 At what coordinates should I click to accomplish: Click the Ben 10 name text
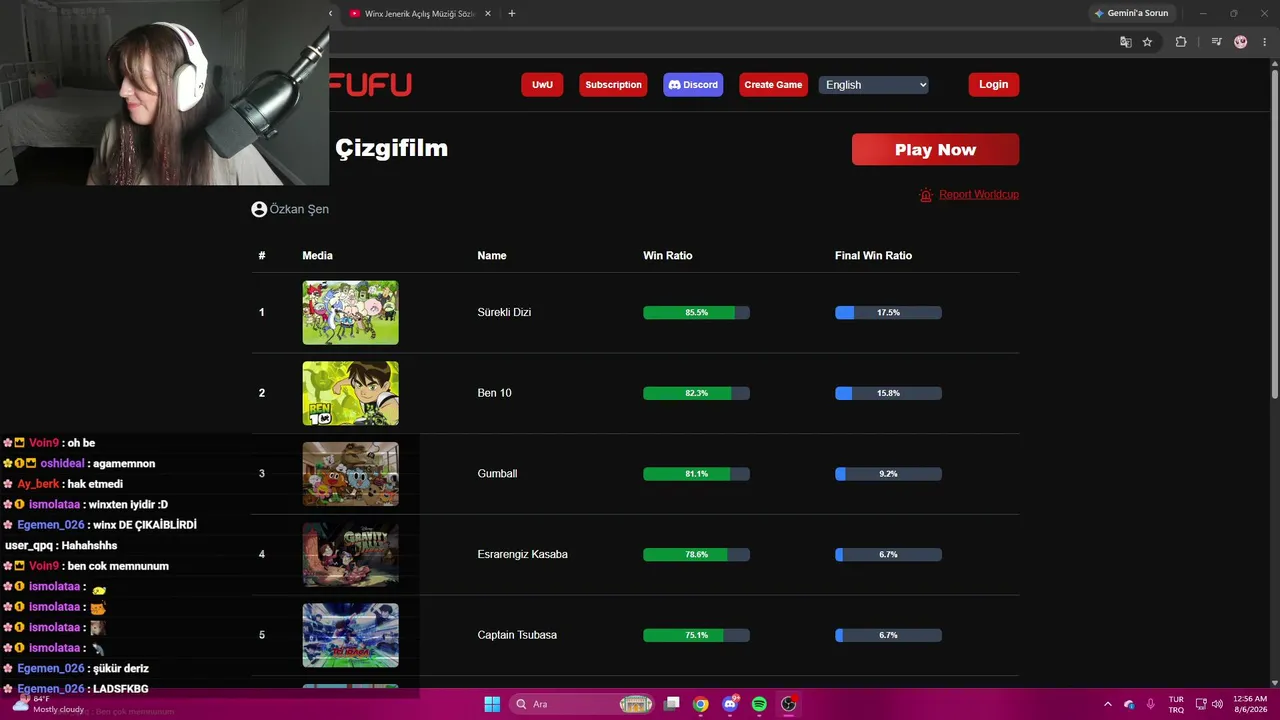pyautogui.click(x=494, y=393)
